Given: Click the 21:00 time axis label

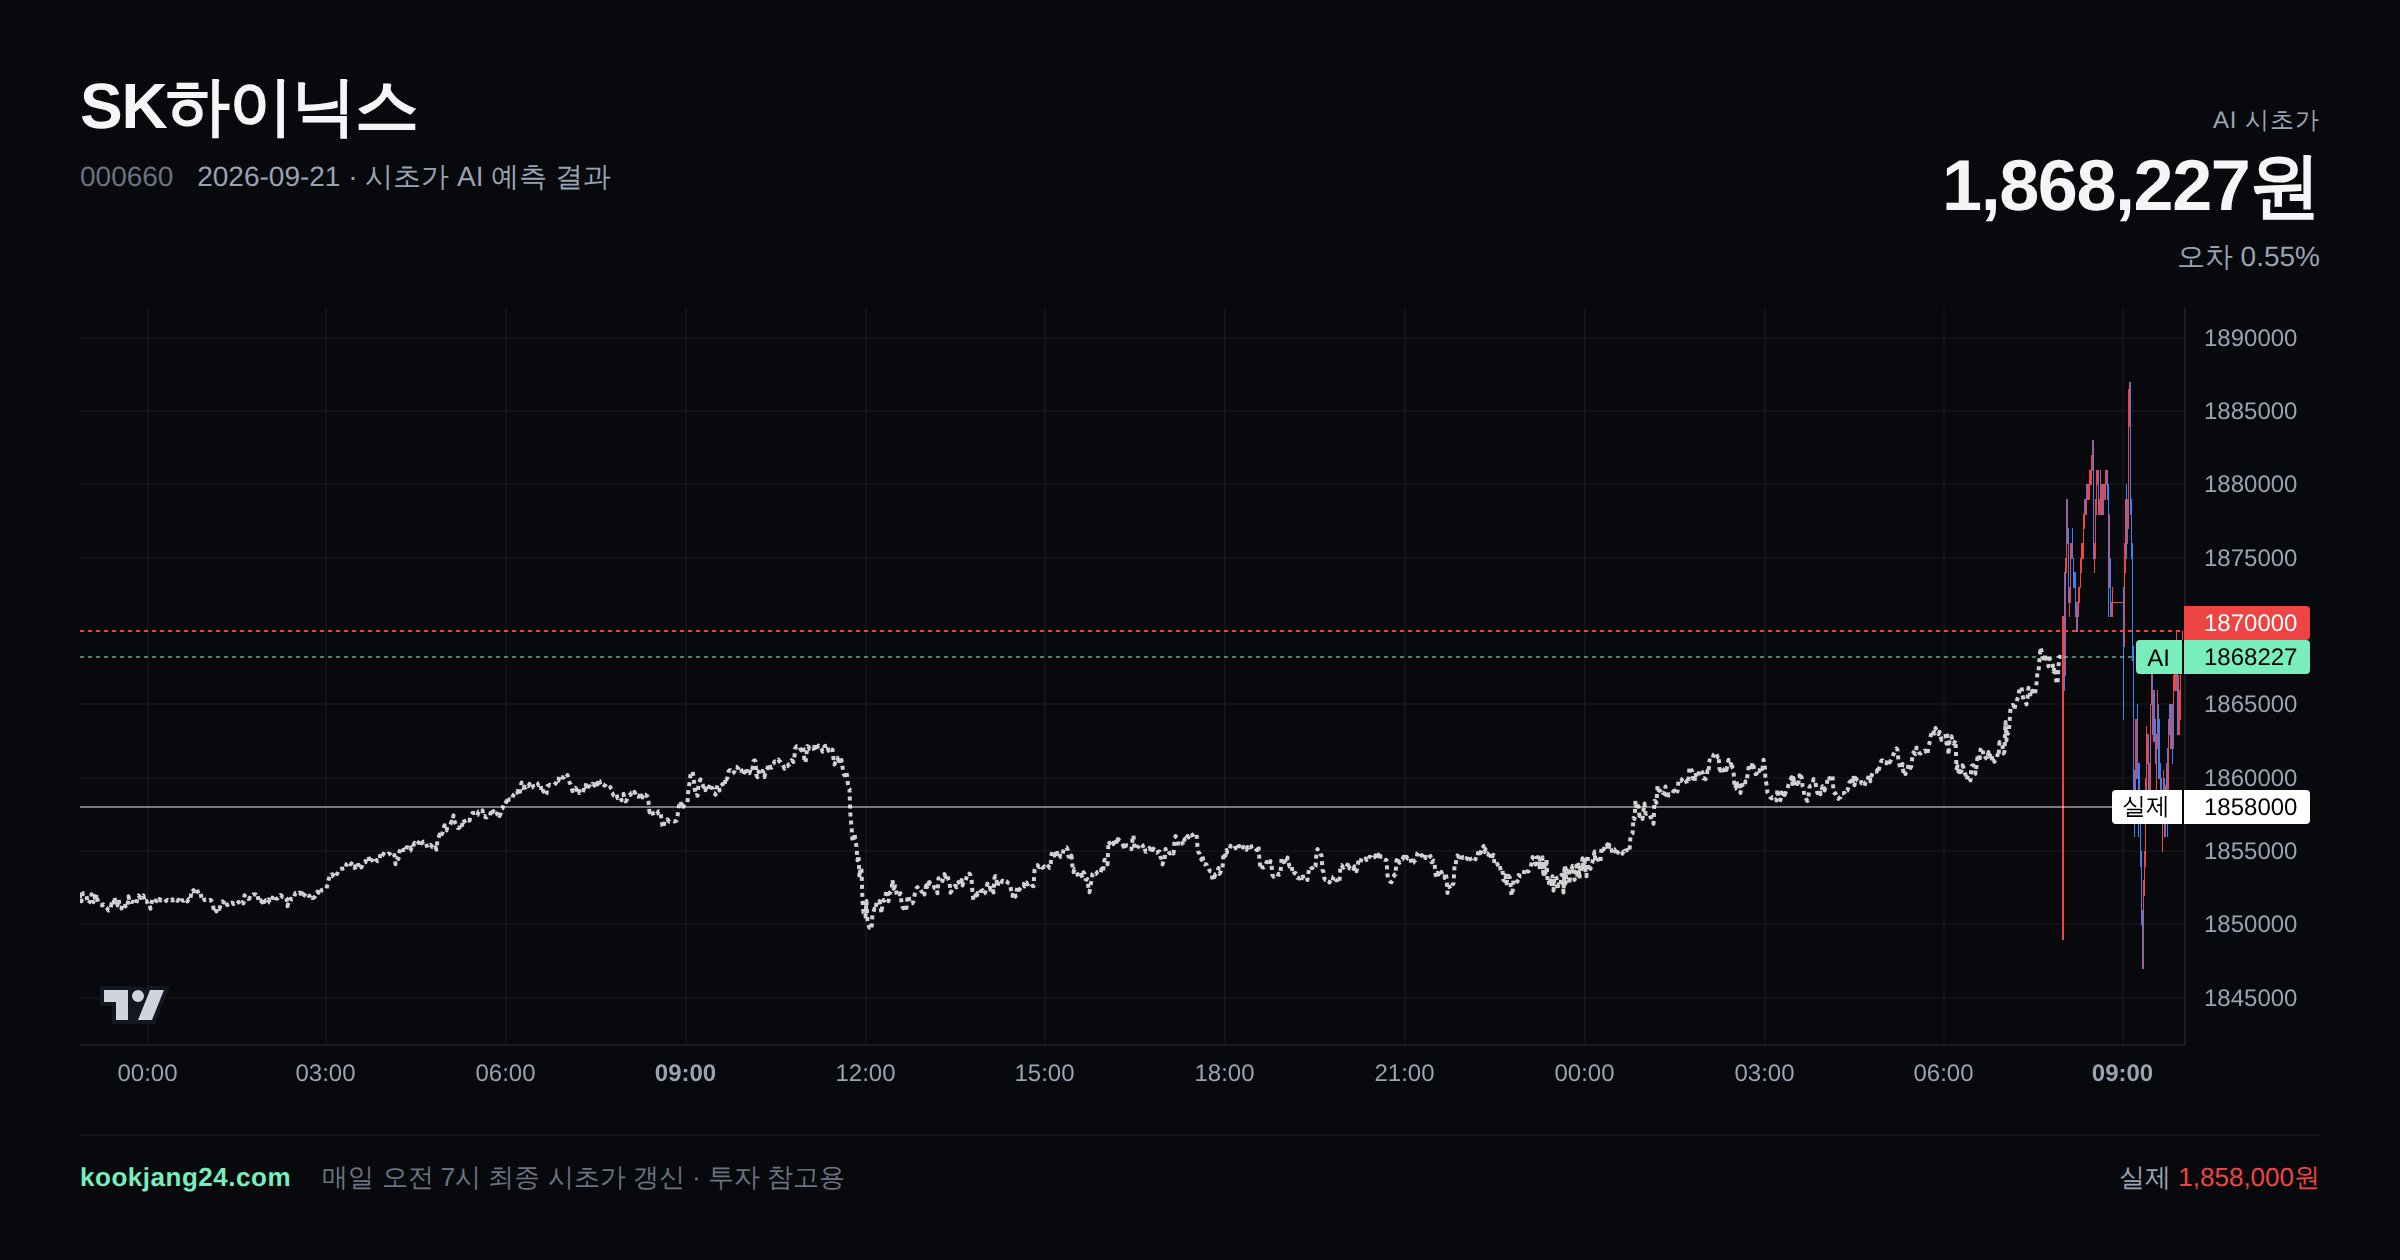Looking at the screenshot, I should [x=1404, y=1073].
